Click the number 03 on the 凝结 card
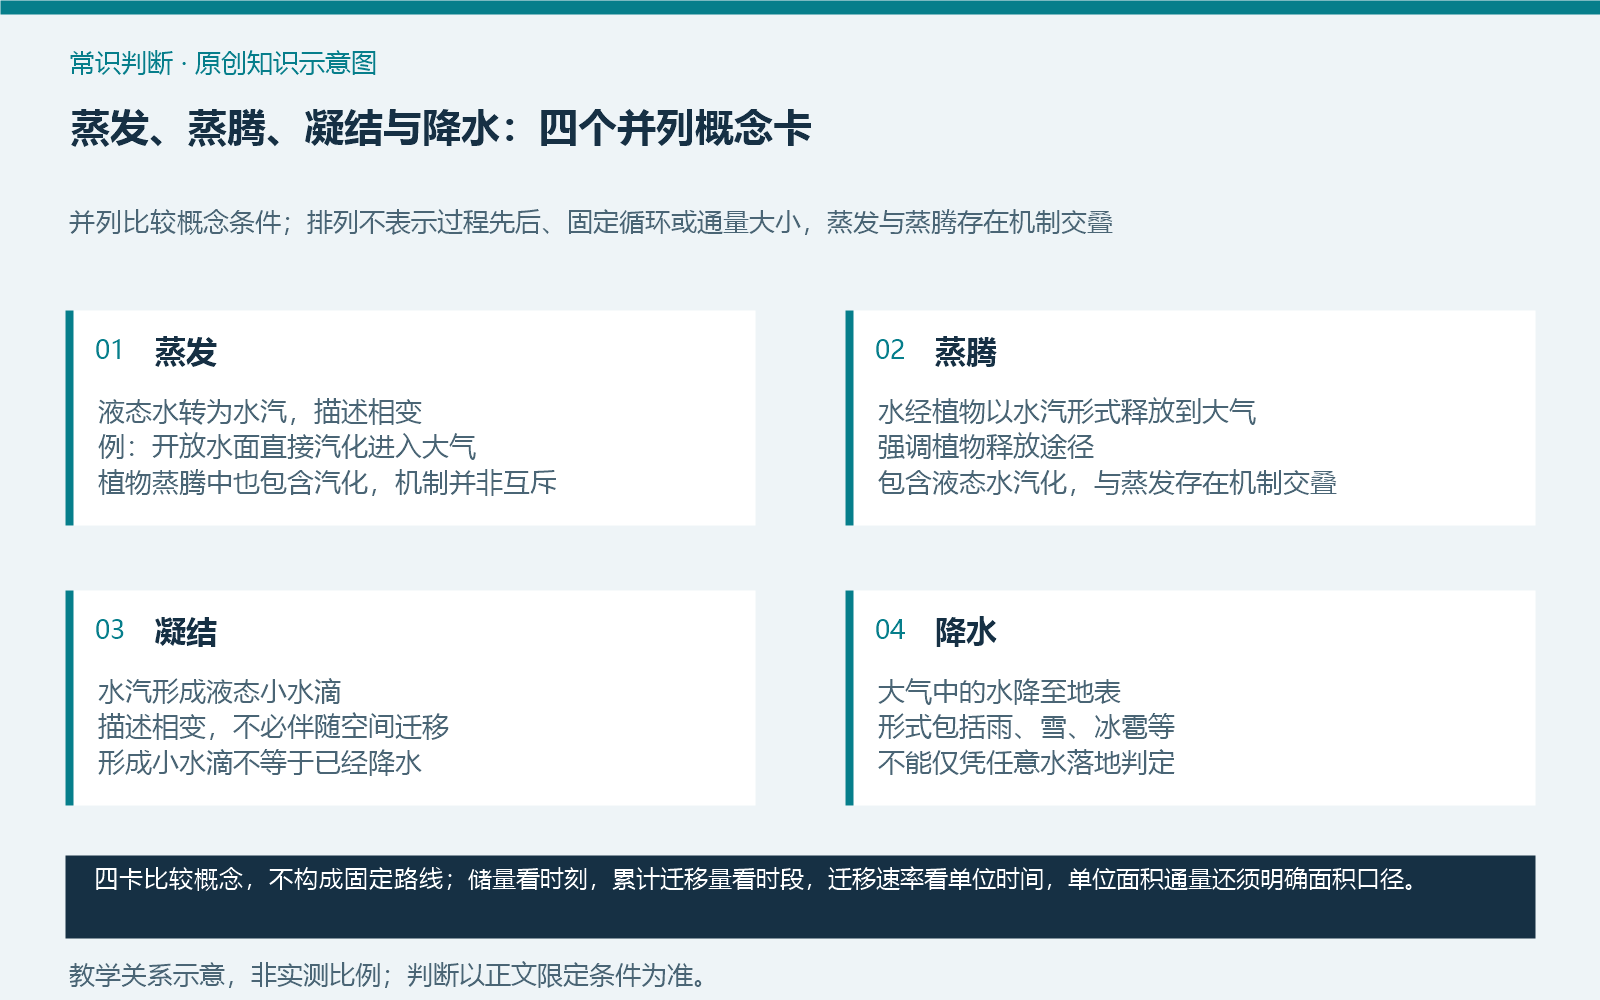The height and width of the screenshot is (1000, 1600). (x=109, y=630)
